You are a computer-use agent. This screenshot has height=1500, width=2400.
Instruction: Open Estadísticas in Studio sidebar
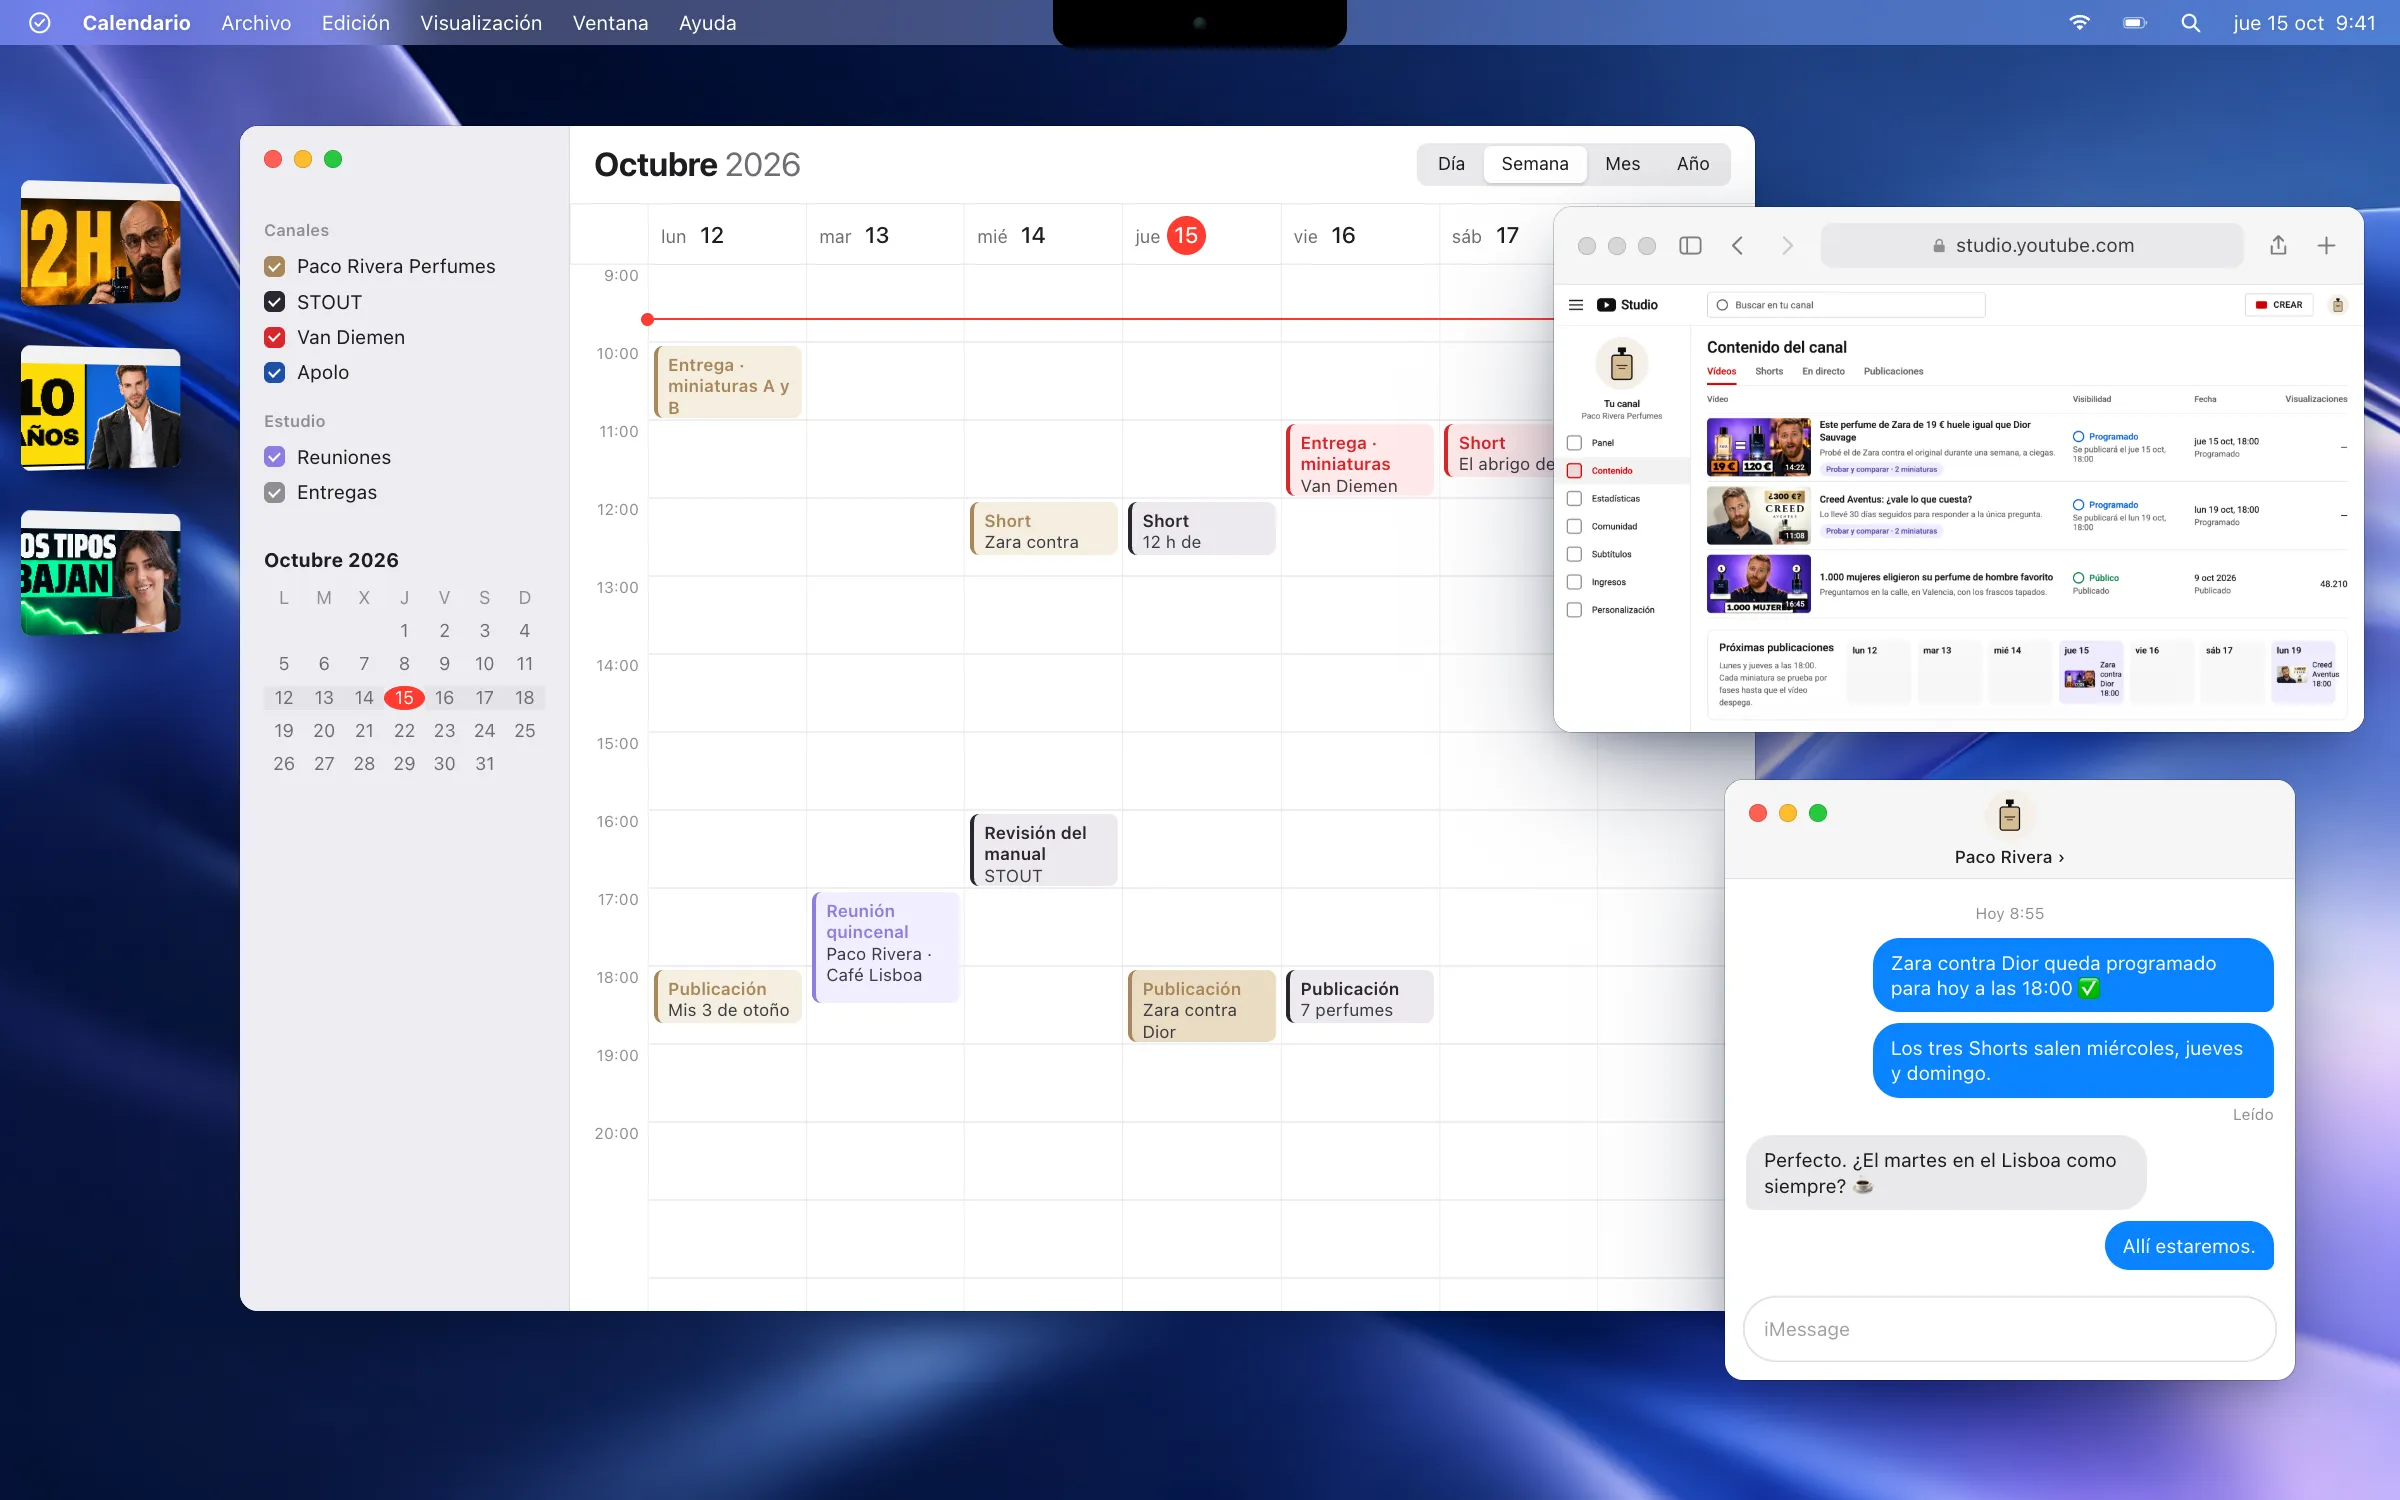(x=1622, y=498)
